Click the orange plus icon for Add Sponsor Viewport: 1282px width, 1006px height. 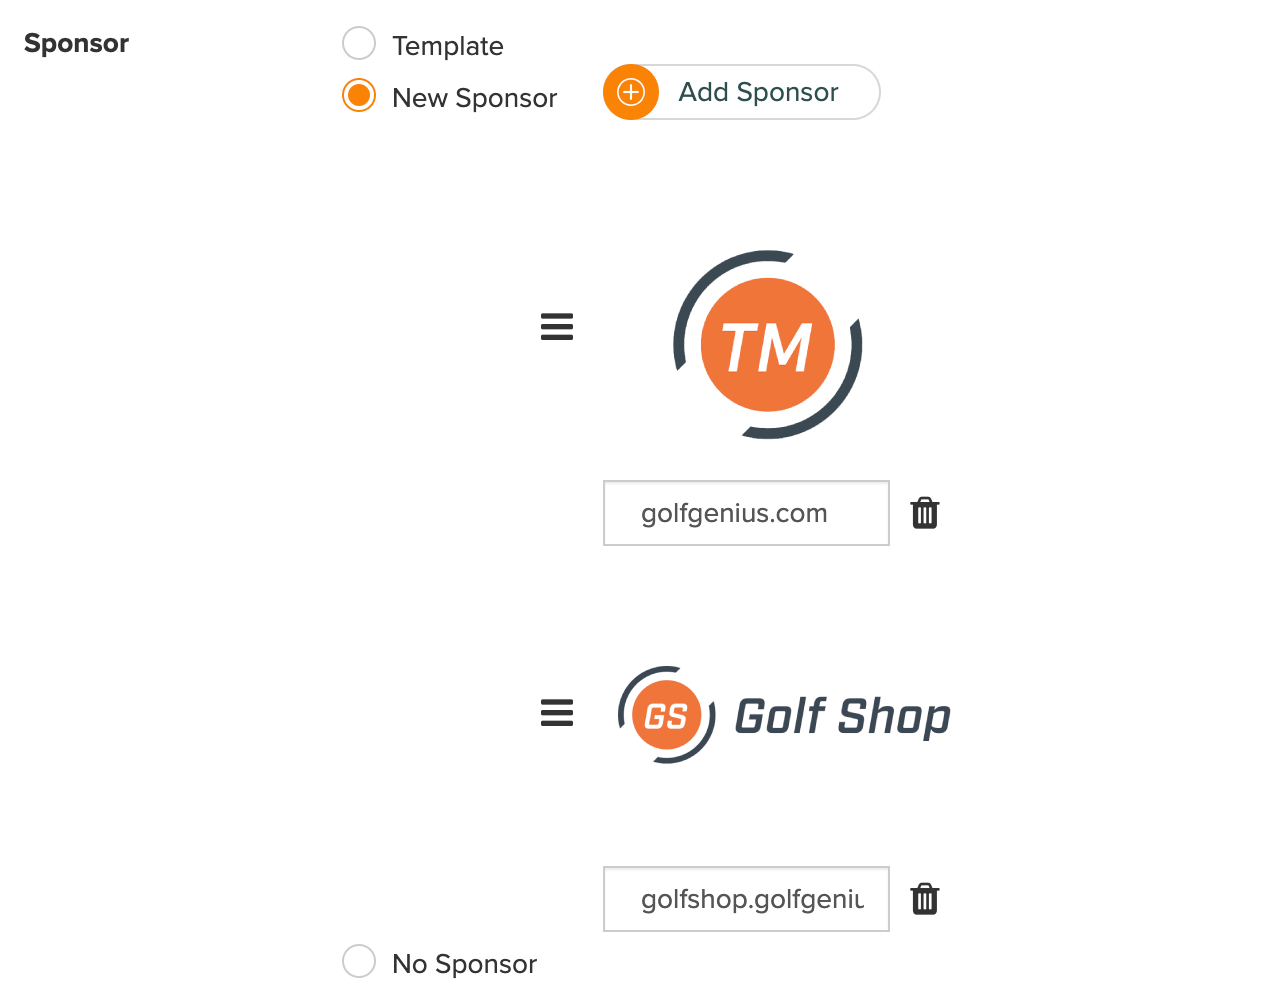[631, 92]
